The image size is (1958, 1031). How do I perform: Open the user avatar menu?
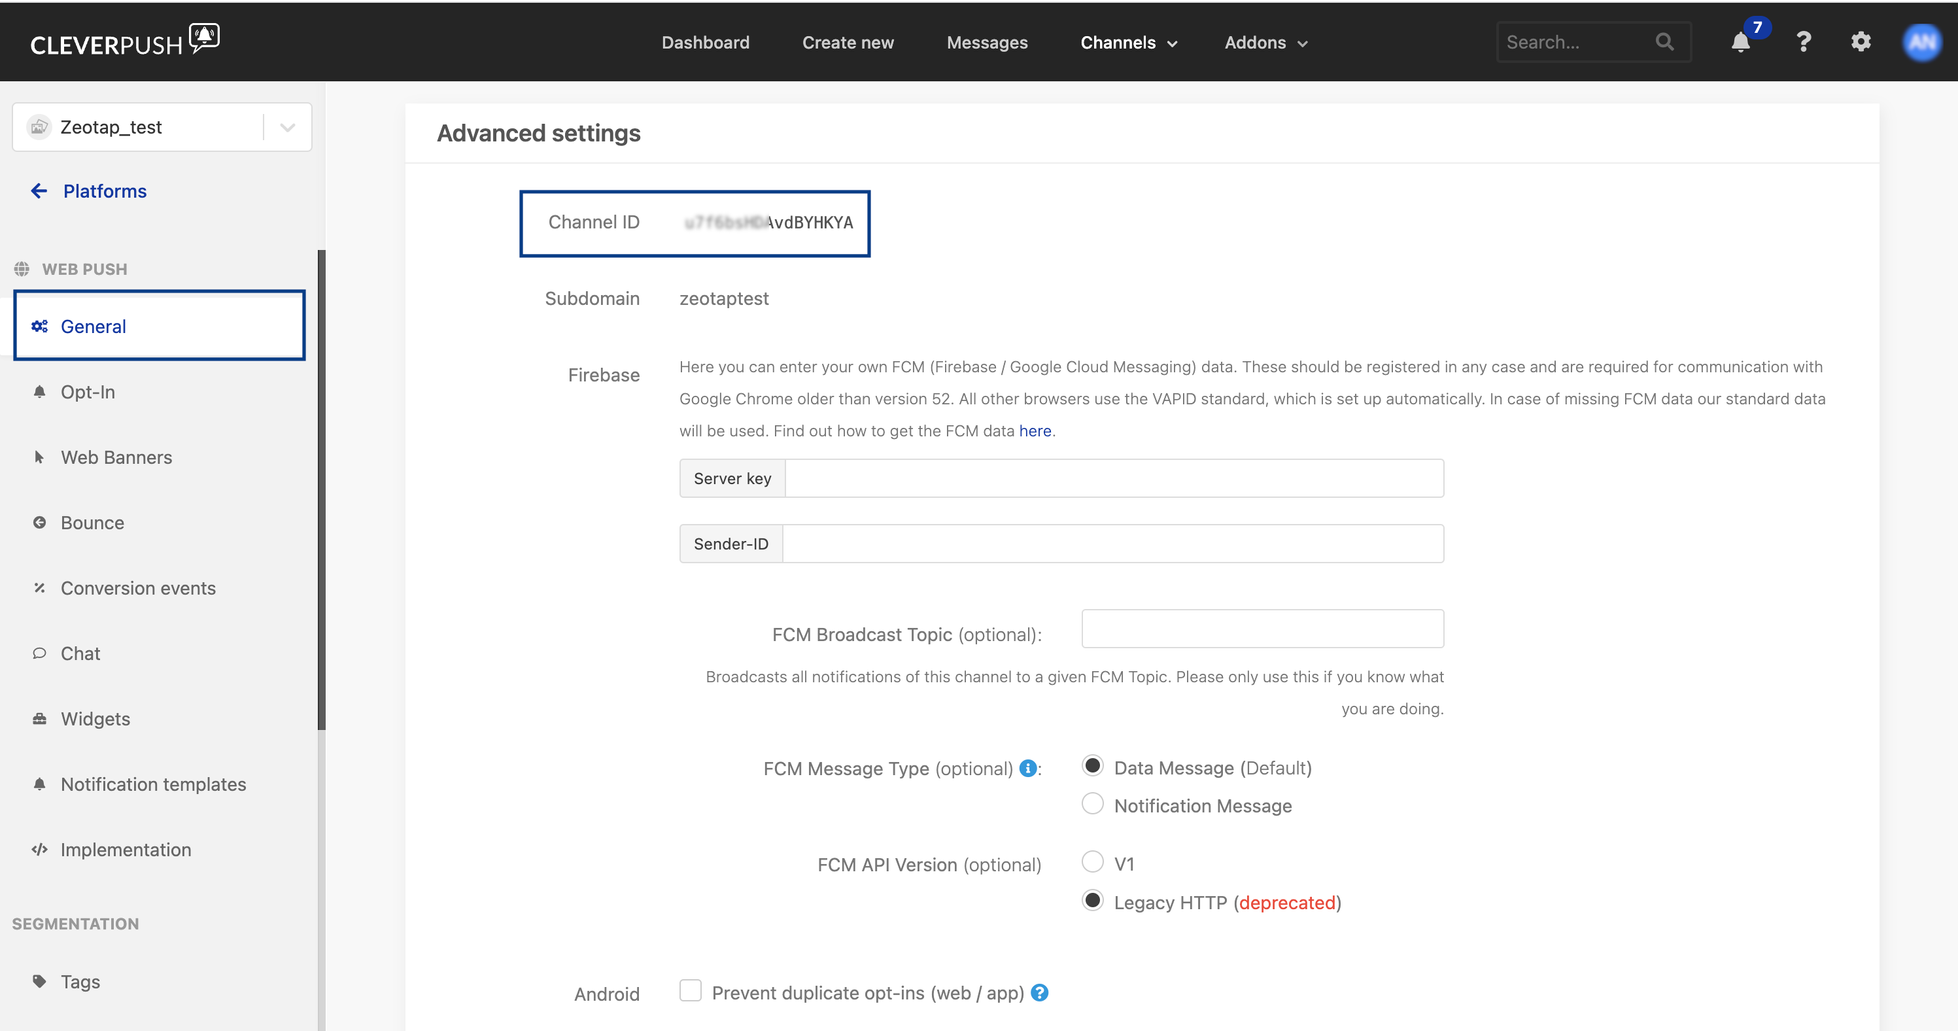1921,42
